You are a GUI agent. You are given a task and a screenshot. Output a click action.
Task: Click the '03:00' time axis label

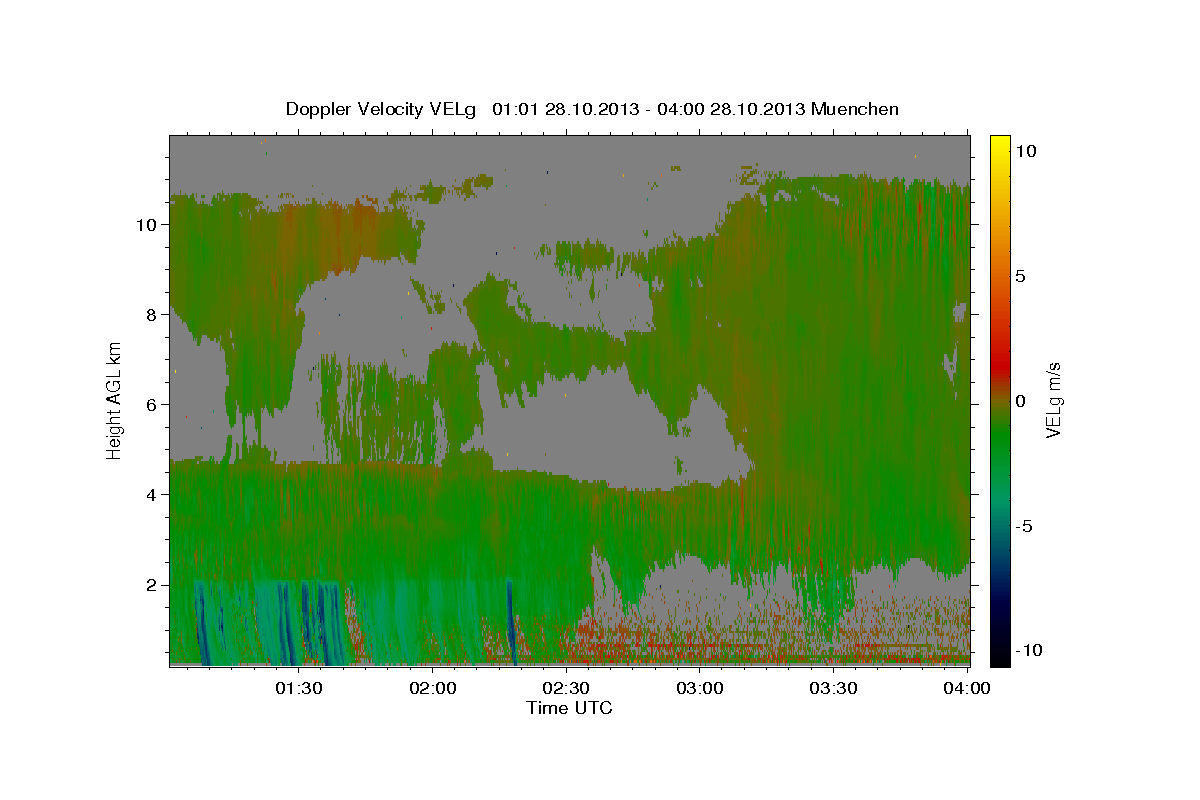point(700,688)
